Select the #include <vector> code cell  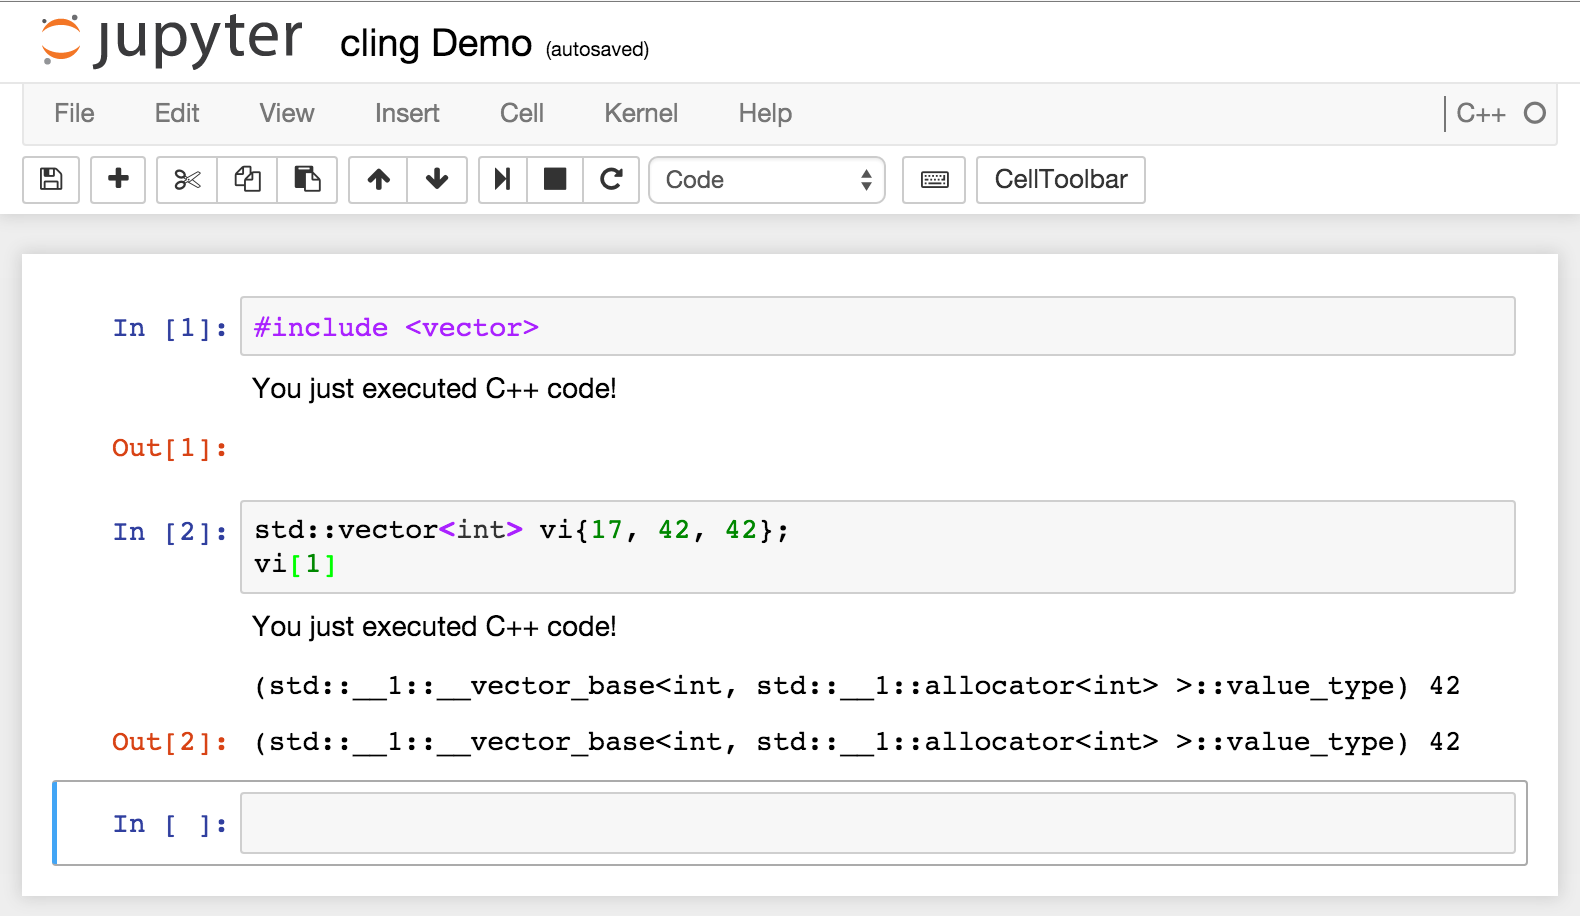pos(877,327)
